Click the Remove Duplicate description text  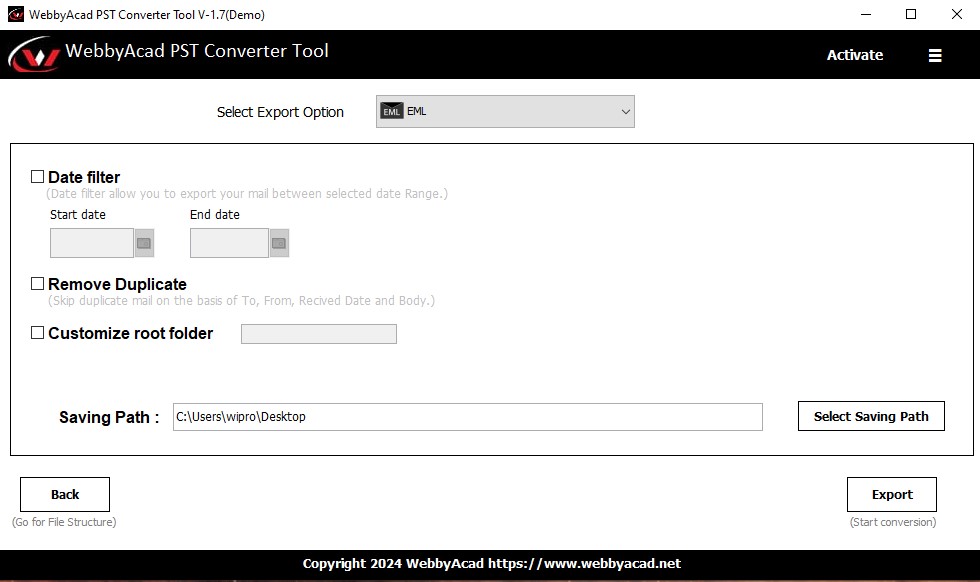241,301
